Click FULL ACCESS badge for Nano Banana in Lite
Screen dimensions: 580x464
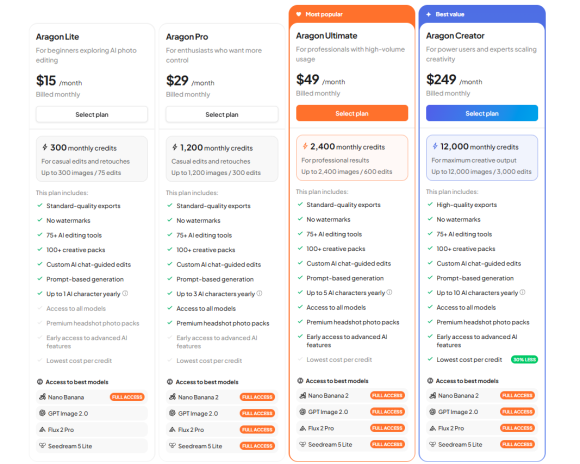click(127, 397)
